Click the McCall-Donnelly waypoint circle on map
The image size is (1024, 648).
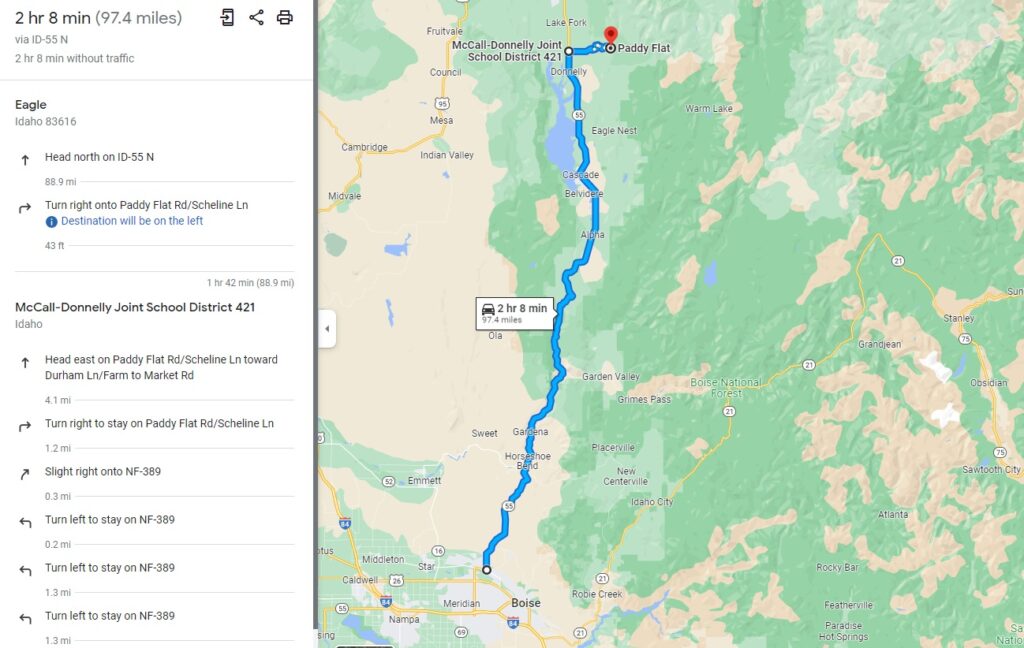(x=569, y=50)
